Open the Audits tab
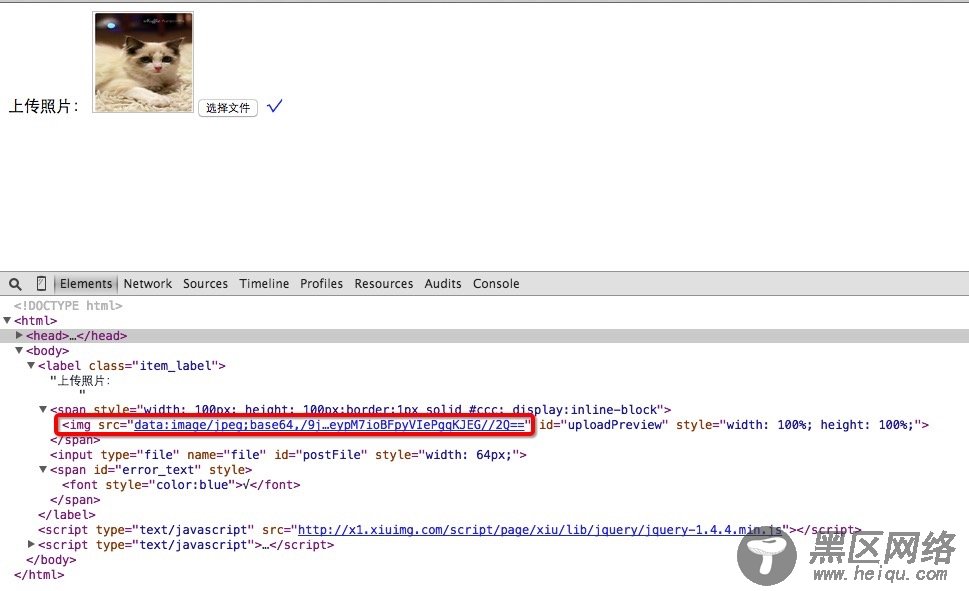The image size is (969, 591). [442, 284]
